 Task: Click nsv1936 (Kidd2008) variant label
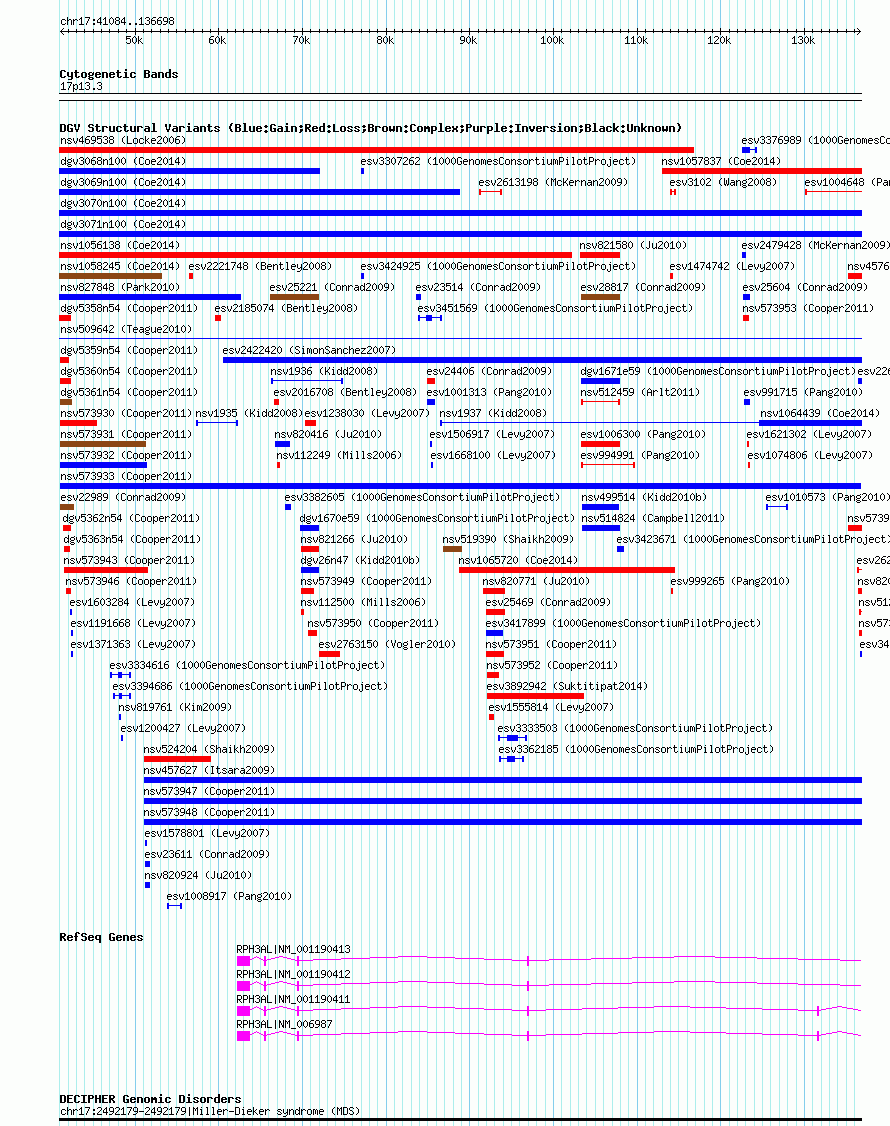[324, 371]
